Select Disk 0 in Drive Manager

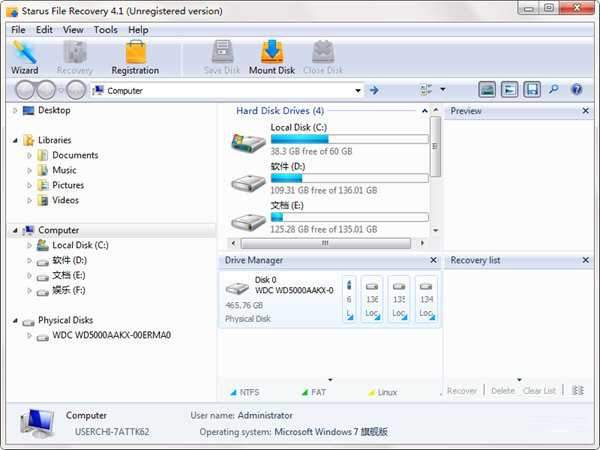tap(280, 300)
